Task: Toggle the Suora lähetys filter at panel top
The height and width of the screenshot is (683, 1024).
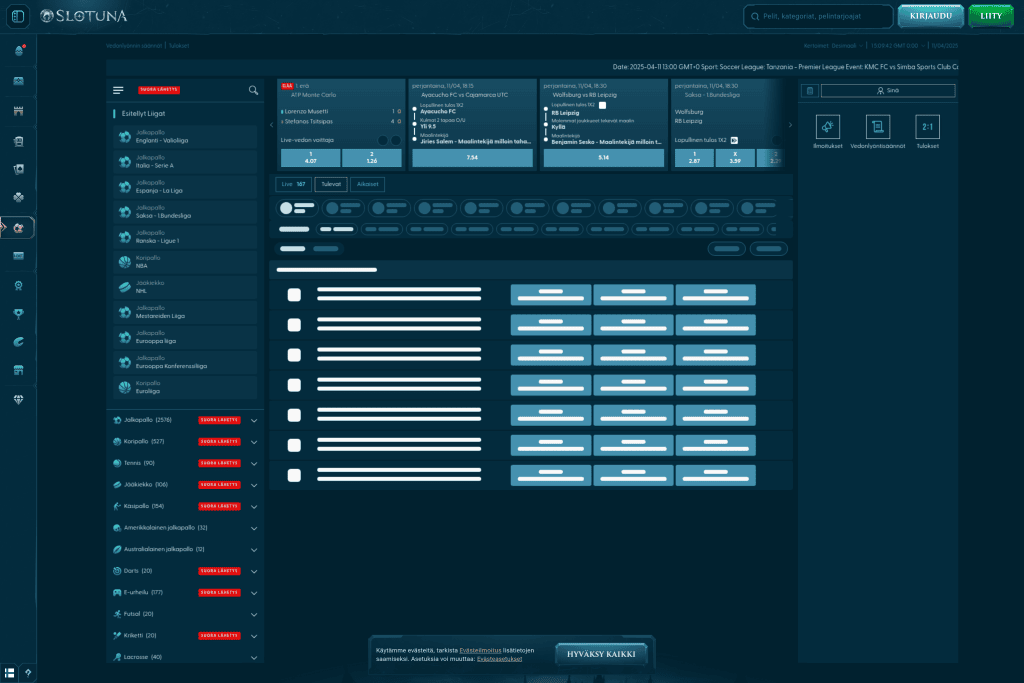Action: 159,90
